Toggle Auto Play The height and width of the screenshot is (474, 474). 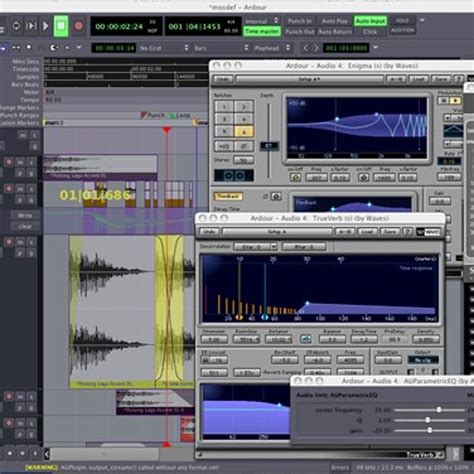pos(335,21)
